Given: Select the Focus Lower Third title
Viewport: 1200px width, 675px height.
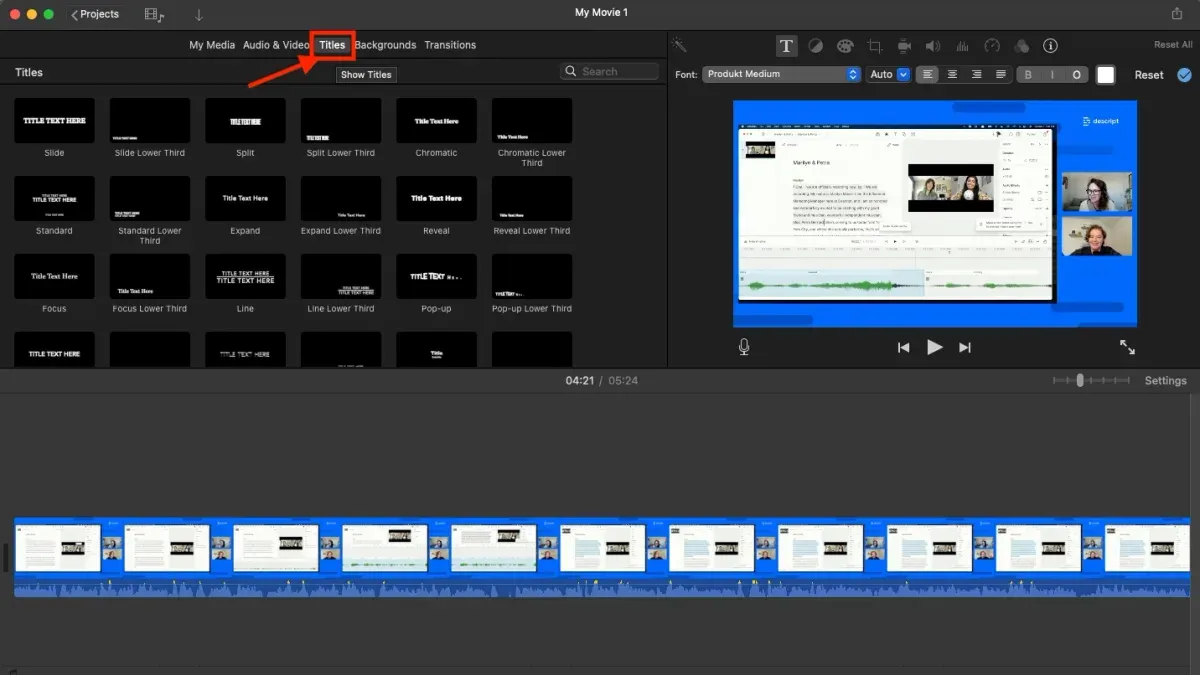Looking at the screenshot, I should (x=150, y=276).
